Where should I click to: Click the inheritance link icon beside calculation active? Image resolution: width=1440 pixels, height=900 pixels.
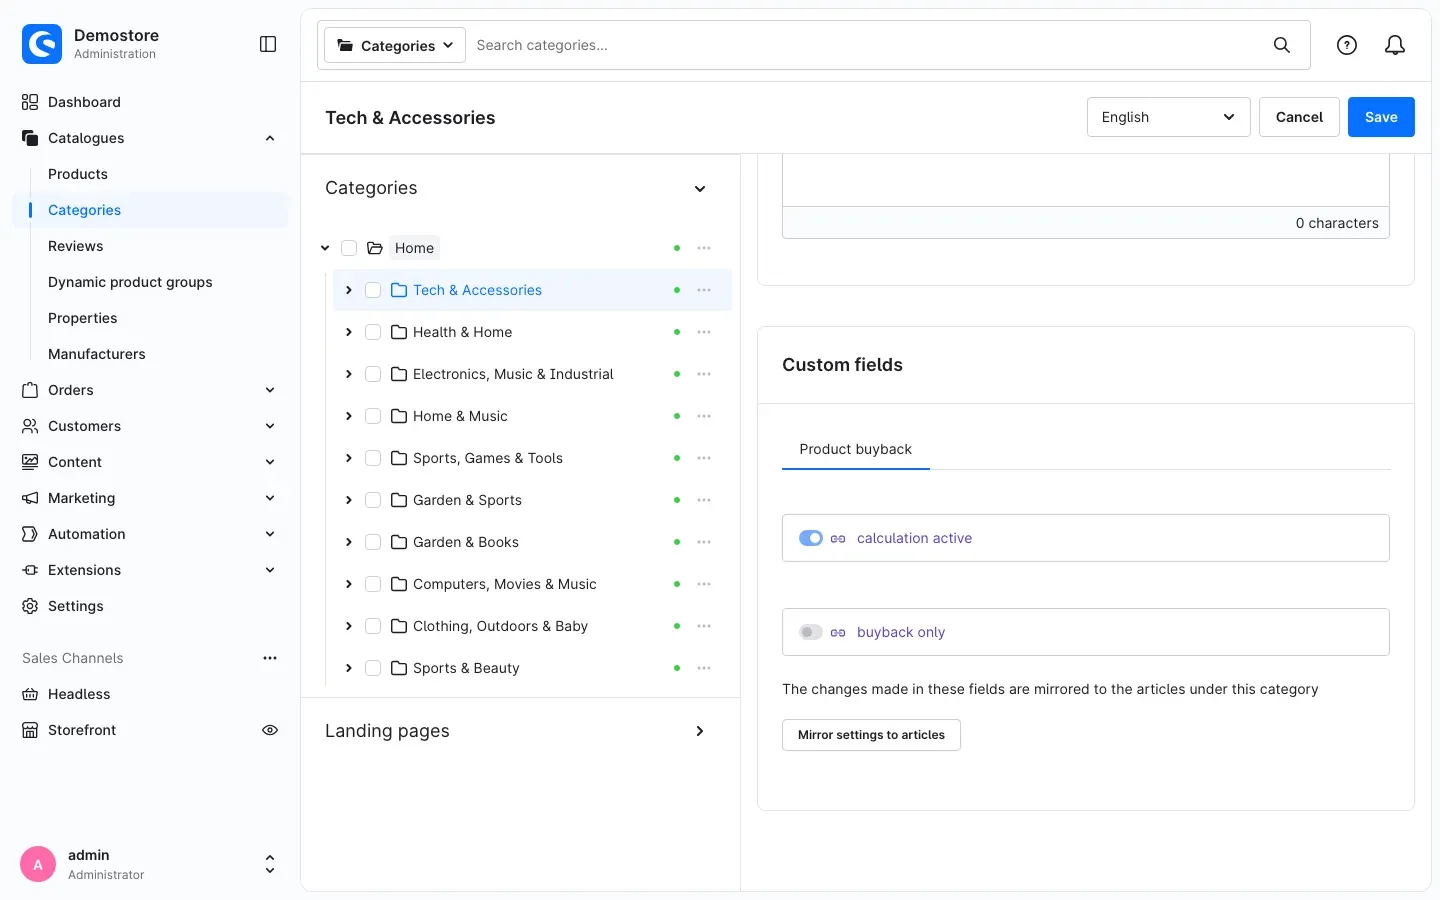click(838, 538)
